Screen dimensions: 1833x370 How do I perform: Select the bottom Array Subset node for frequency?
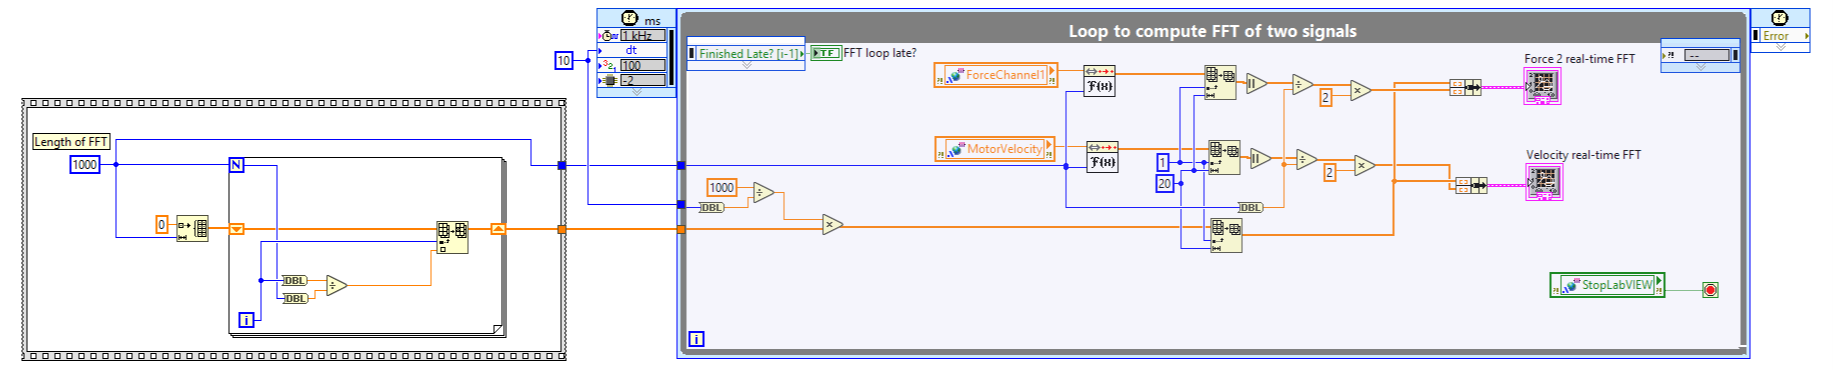click(1226, 236)
